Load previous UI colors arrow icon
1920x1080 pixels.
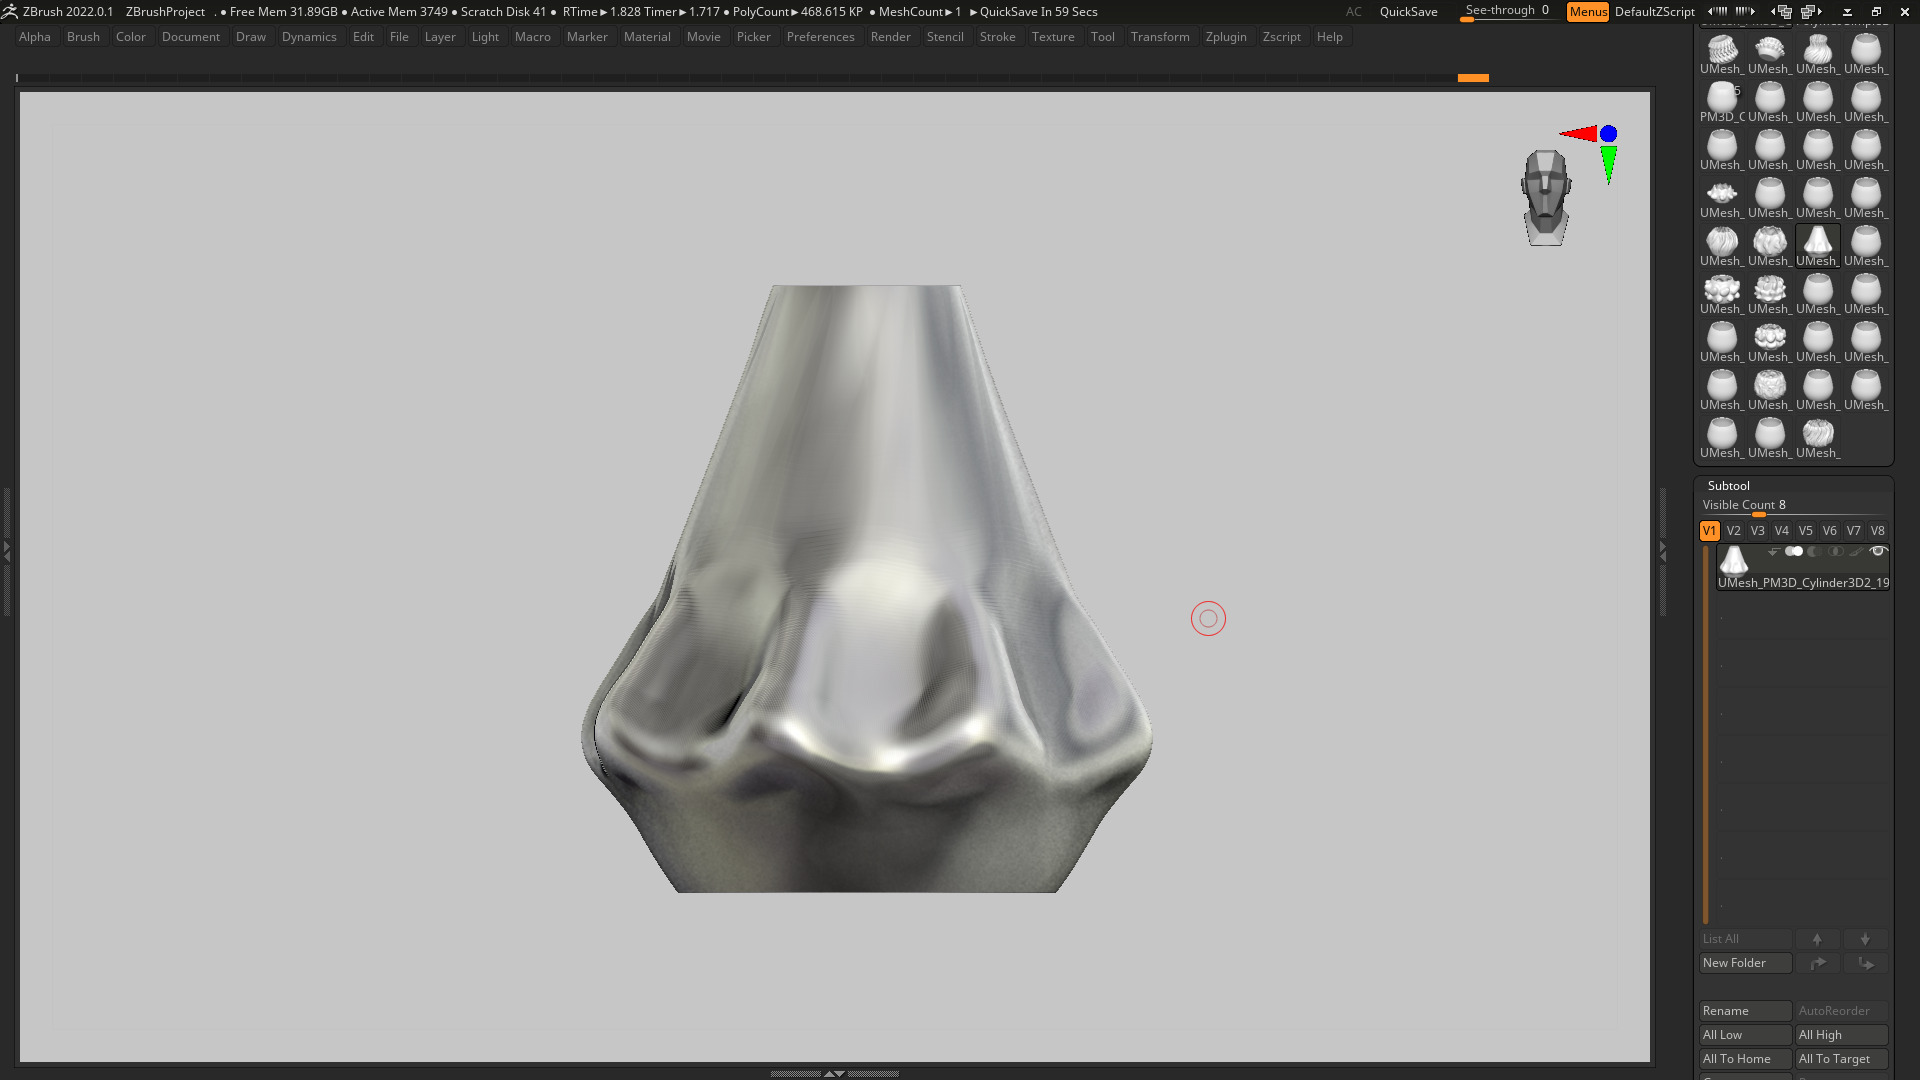(1717, 11)
